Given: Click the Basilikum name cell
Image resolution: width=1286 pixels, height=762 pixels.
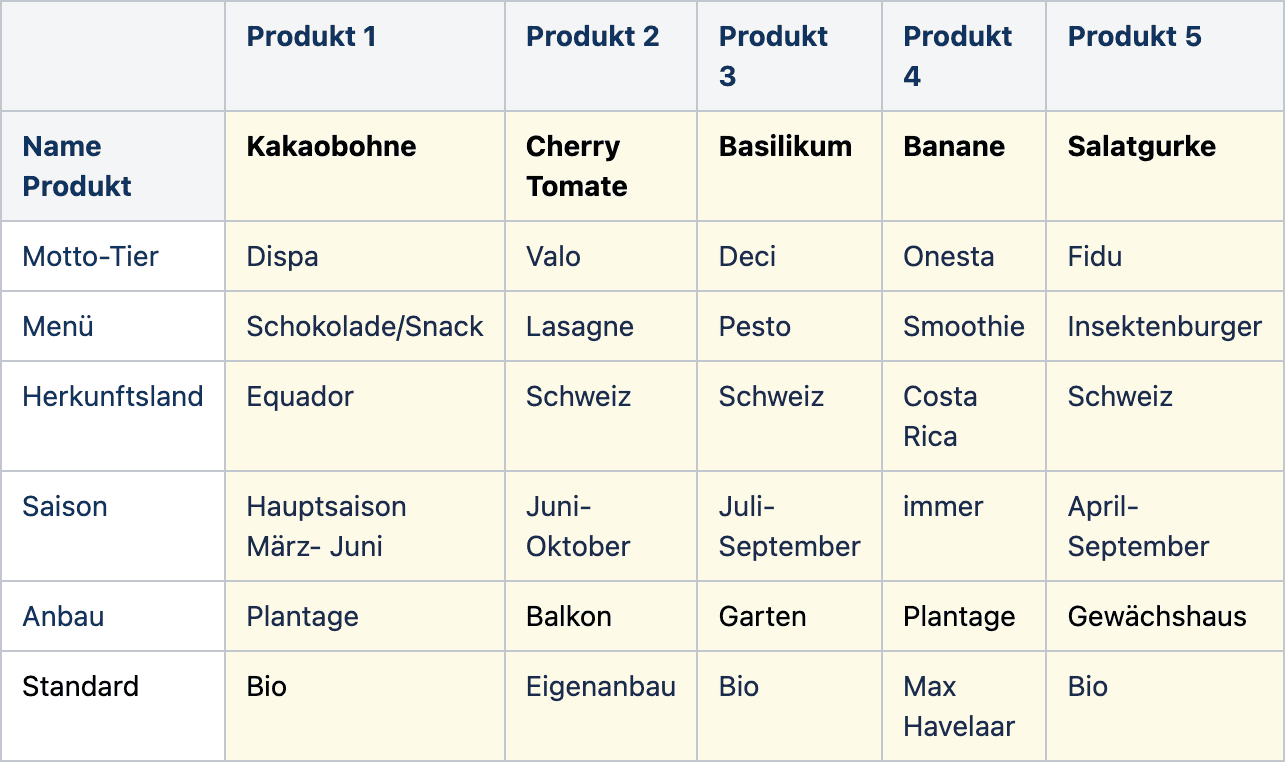Looking at the screenshot, I should 790,166.
